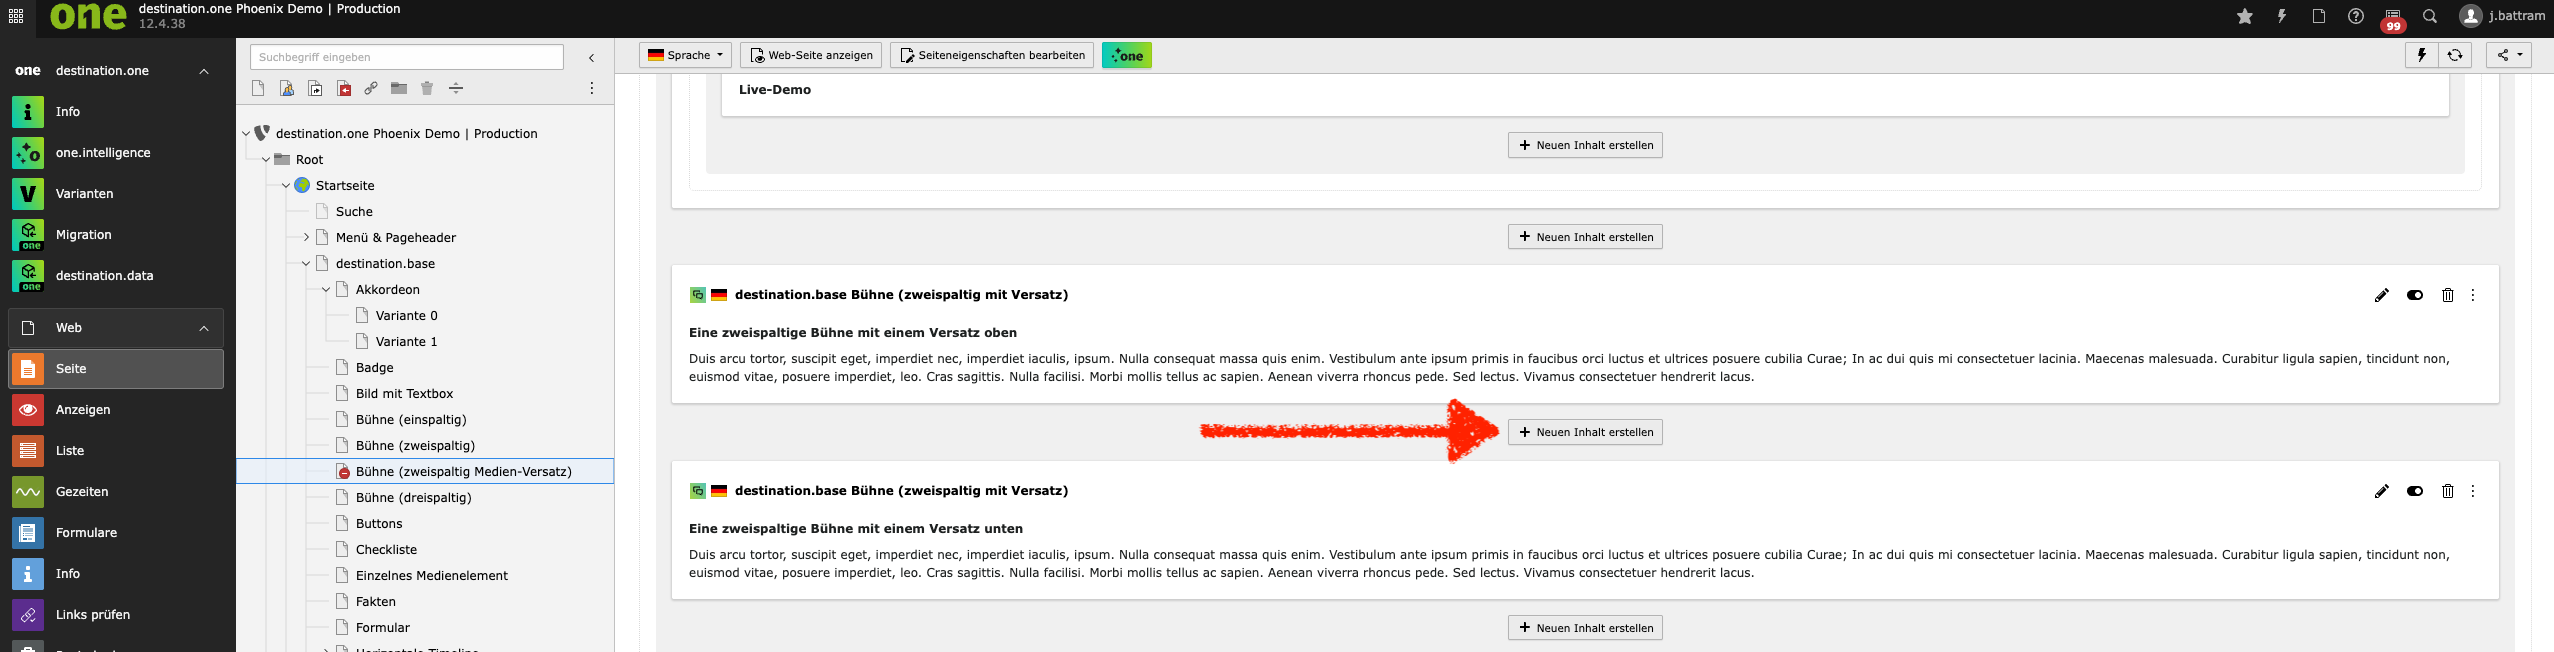Click the trash icon in page tree toolbar
This screenshot has width=2554, height=652.
coord(427,88)
